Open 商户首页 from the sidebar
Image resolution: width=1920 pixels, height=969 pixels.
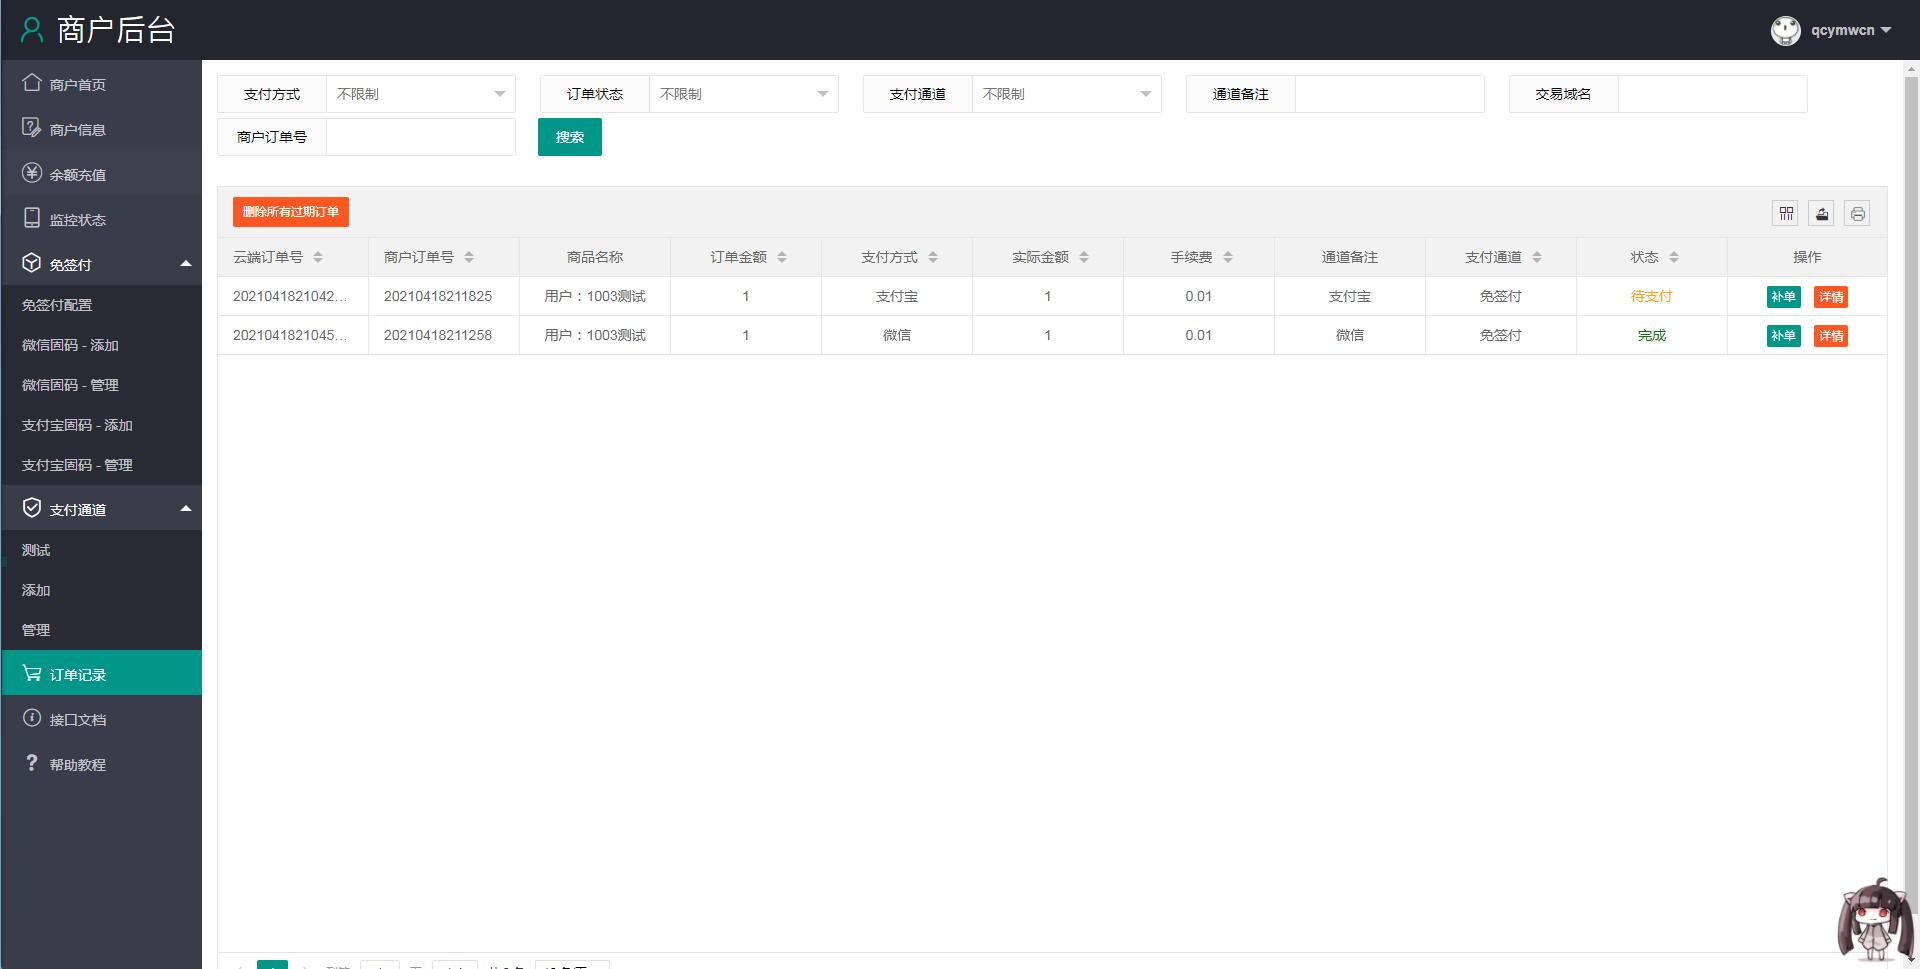coord(76,84)
